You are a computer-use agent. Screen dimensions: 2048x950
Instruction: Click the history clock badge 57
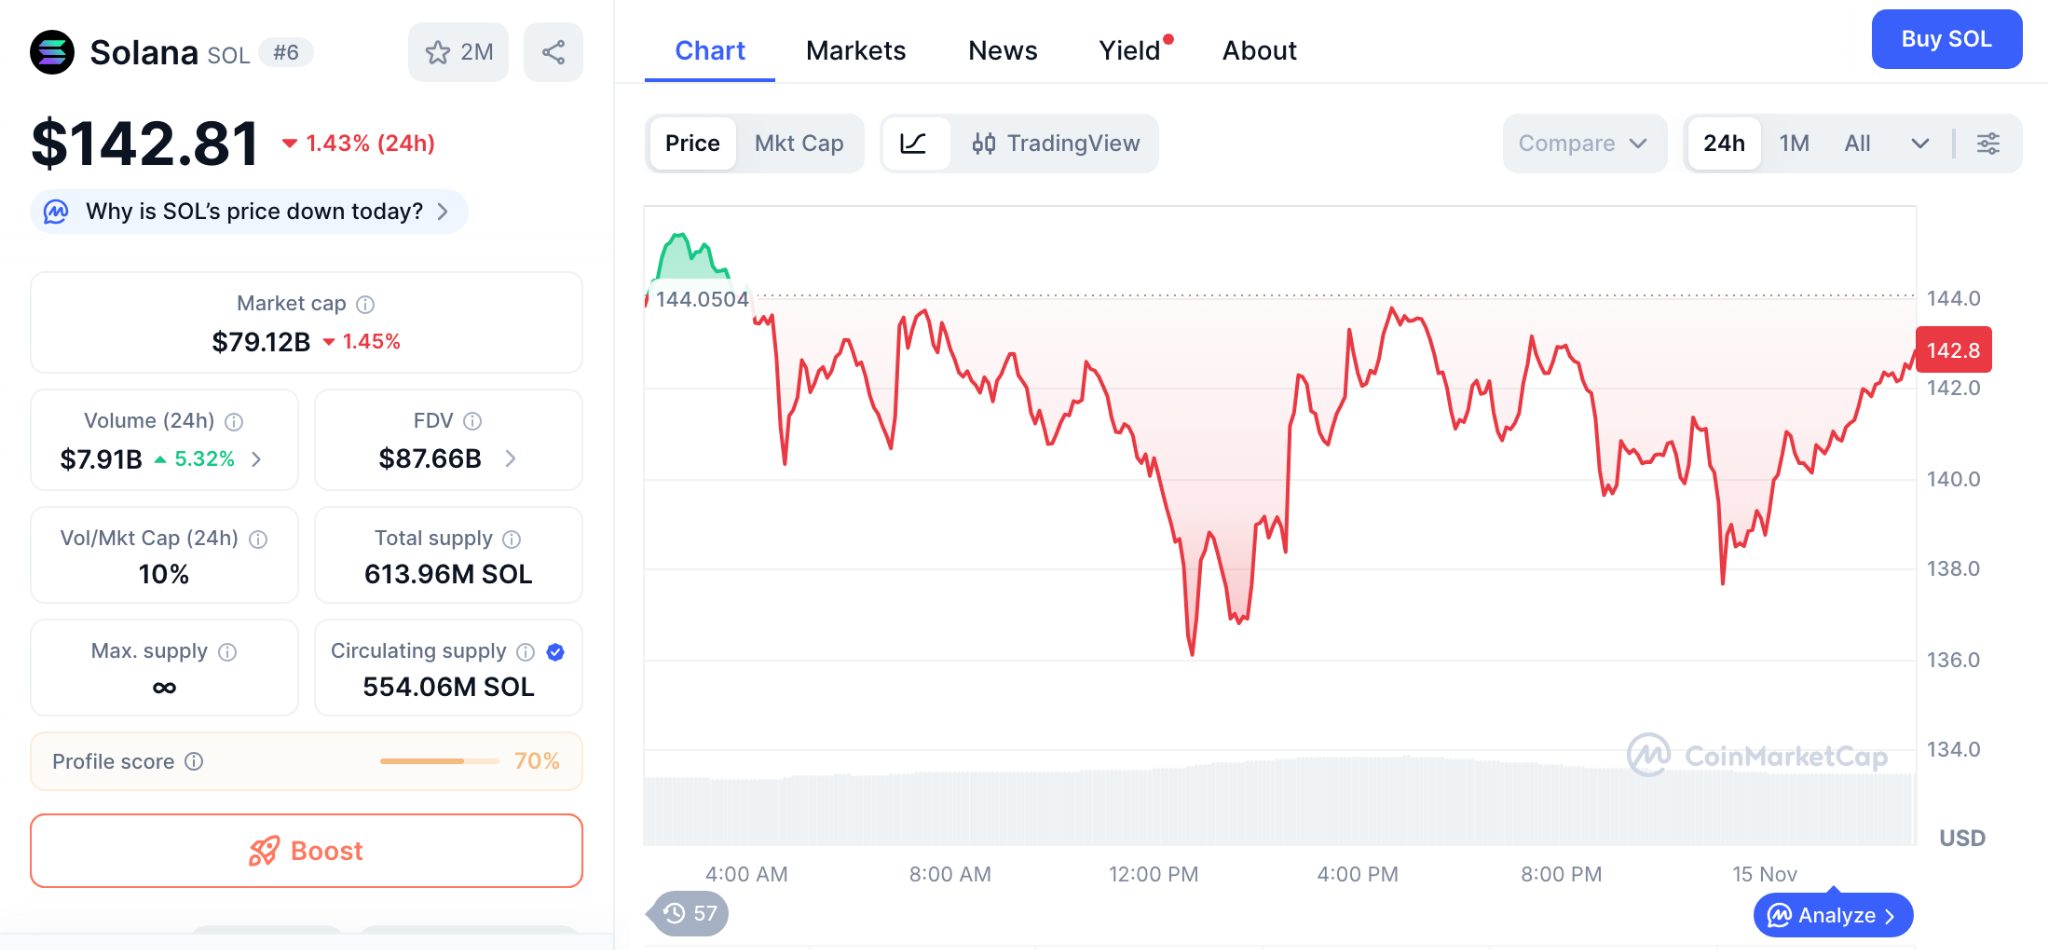[x=689, y=913]
